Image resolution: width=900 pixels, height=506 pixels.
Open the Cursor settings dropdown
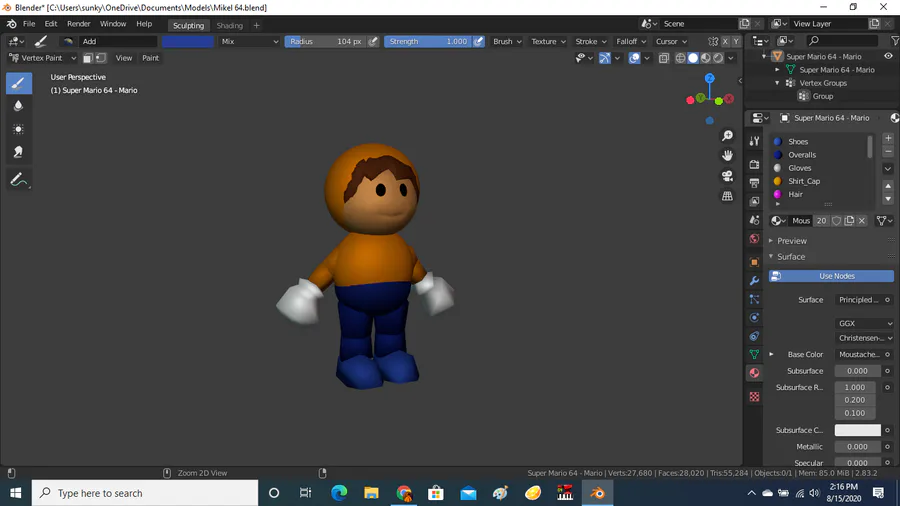(671, 41)
